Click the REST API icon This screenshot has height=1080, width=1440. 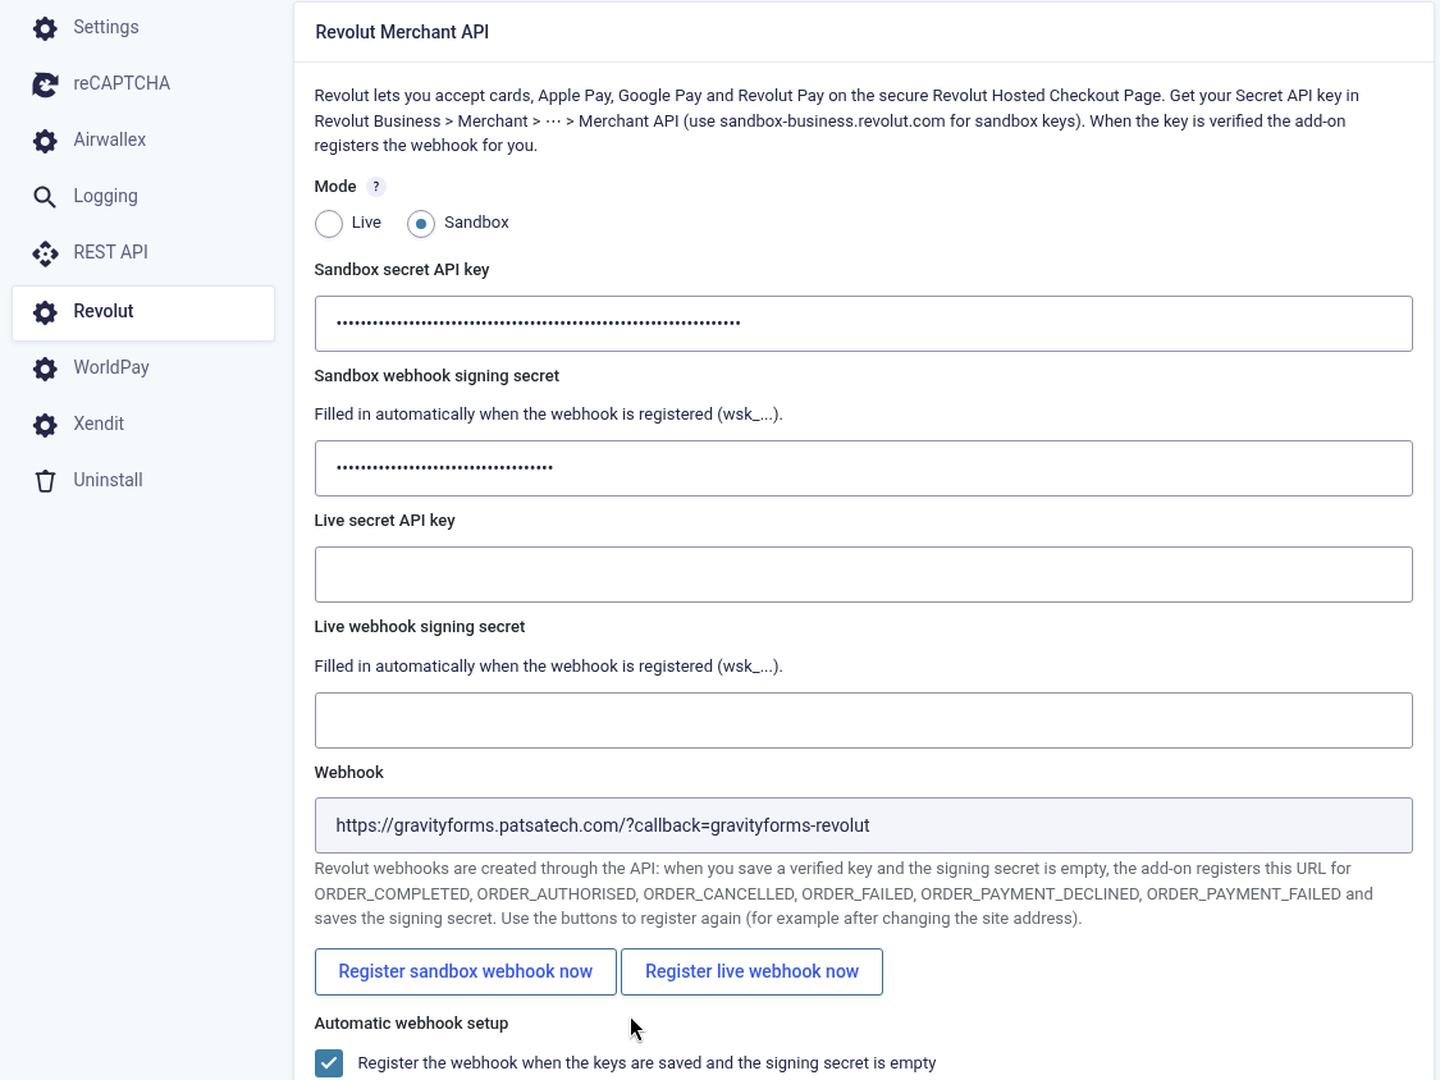click(x=45, y=253)
